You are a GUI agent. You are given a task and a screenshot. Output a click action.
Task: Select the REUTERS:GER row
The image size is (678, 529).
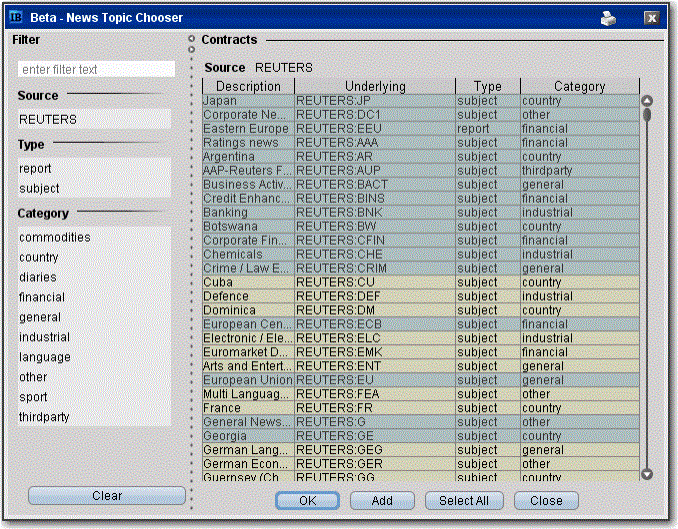coord(421,463)
